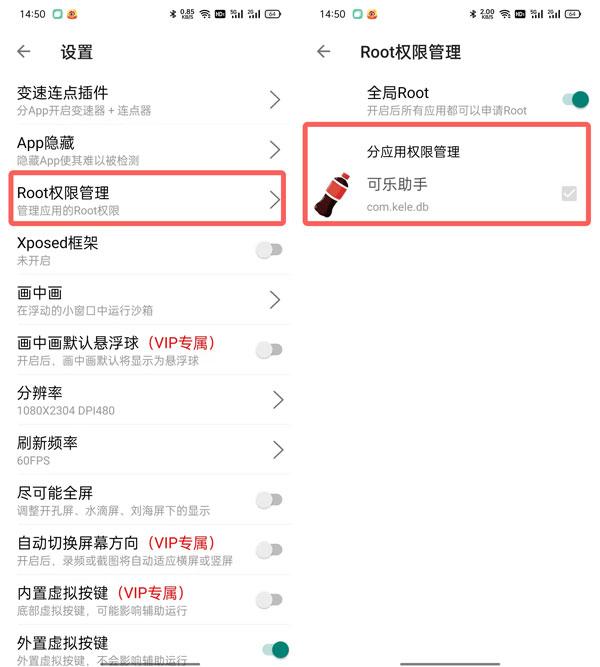
Task: Expand App隐藏 settings chevron
Action: (x=275, y=150)
